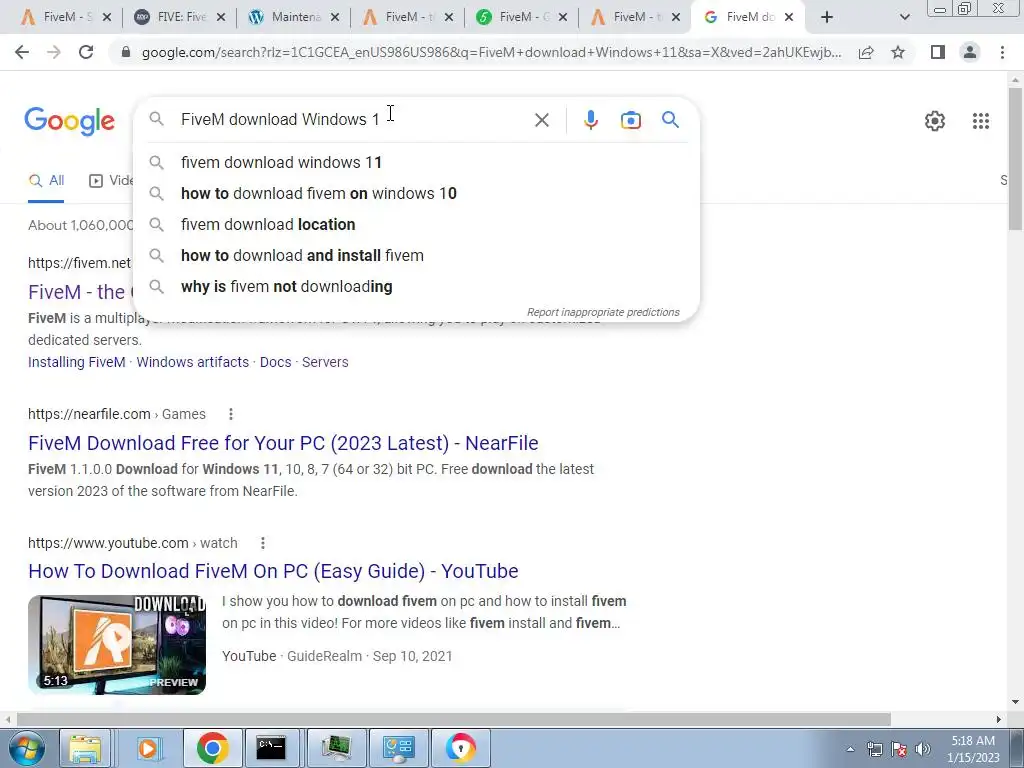
Task: Click the scroll-right arrow at page bottom
Action: [998, 719]
